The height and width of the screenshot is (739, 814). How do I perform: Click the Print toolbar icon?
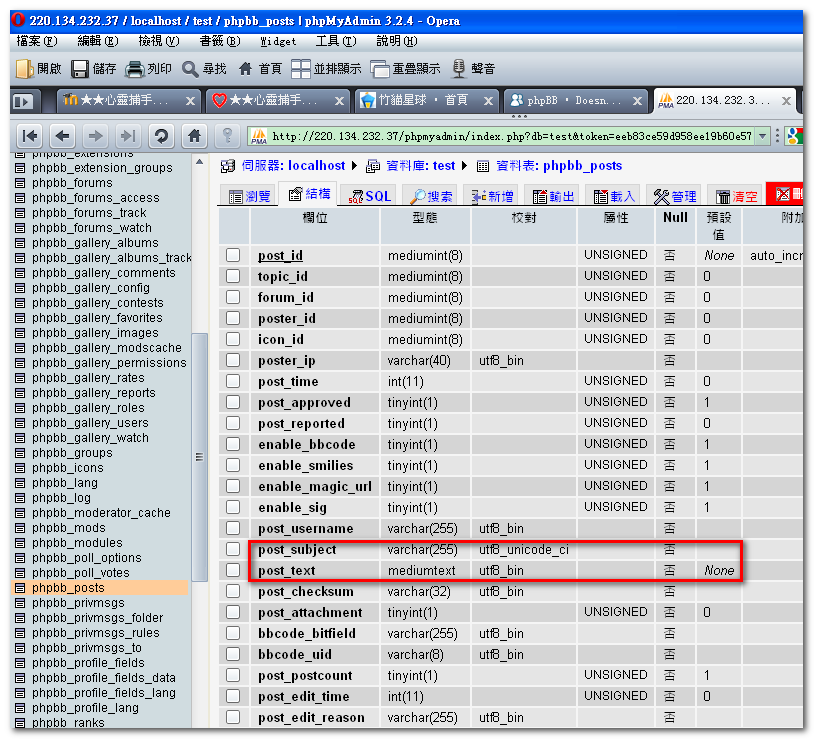click(x=134, y=69)
